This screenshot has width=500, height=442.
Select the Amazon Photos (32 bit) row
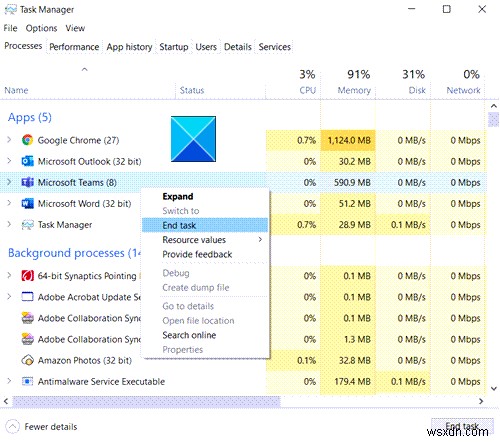(x=243, y=360)
